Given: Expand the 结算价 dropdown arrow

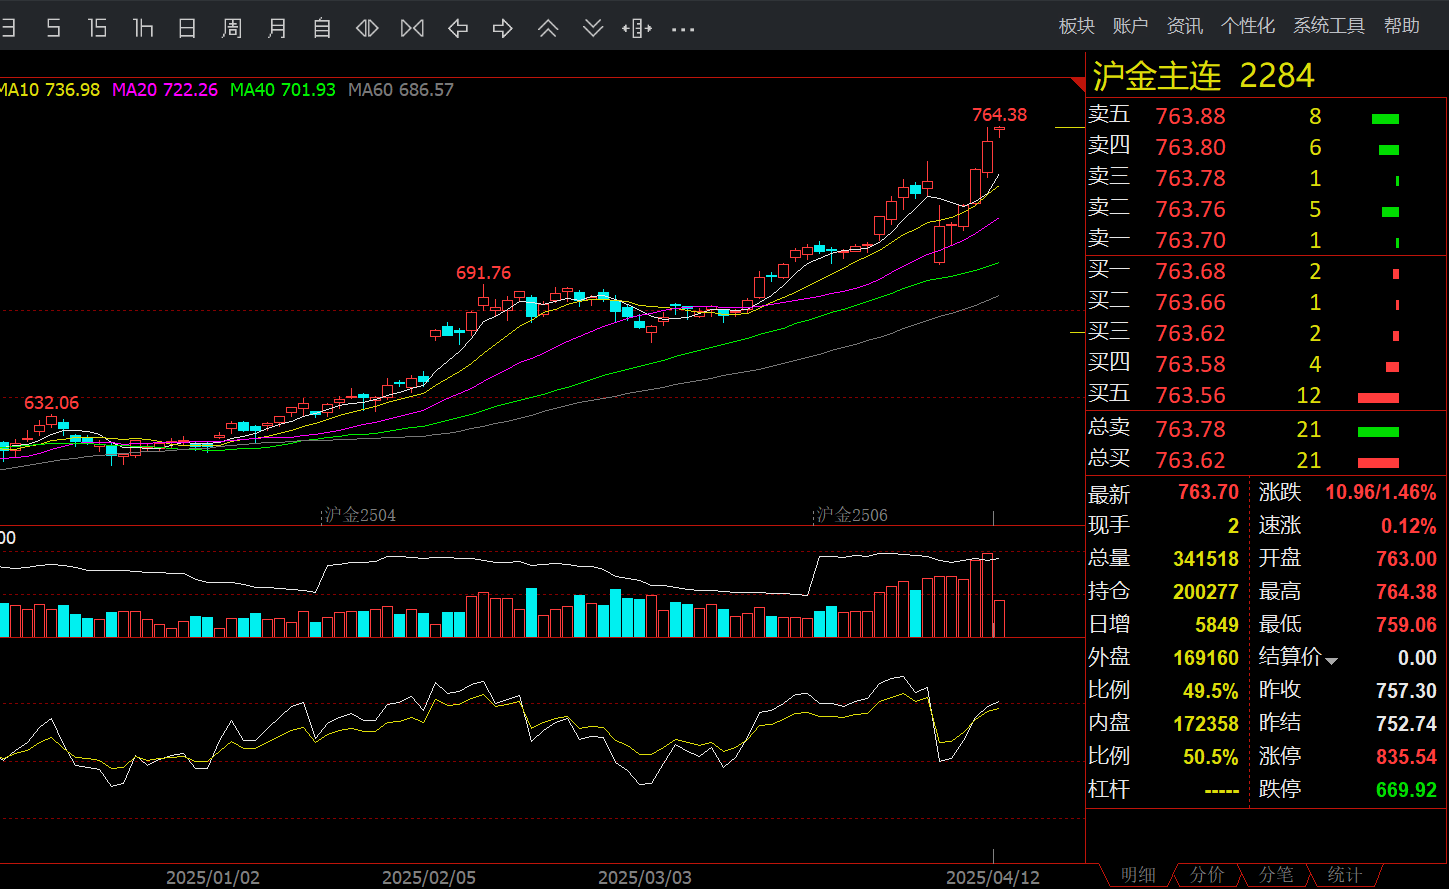Looking at the screenshot, I should pyautogui.click(x=1332, y=660).
